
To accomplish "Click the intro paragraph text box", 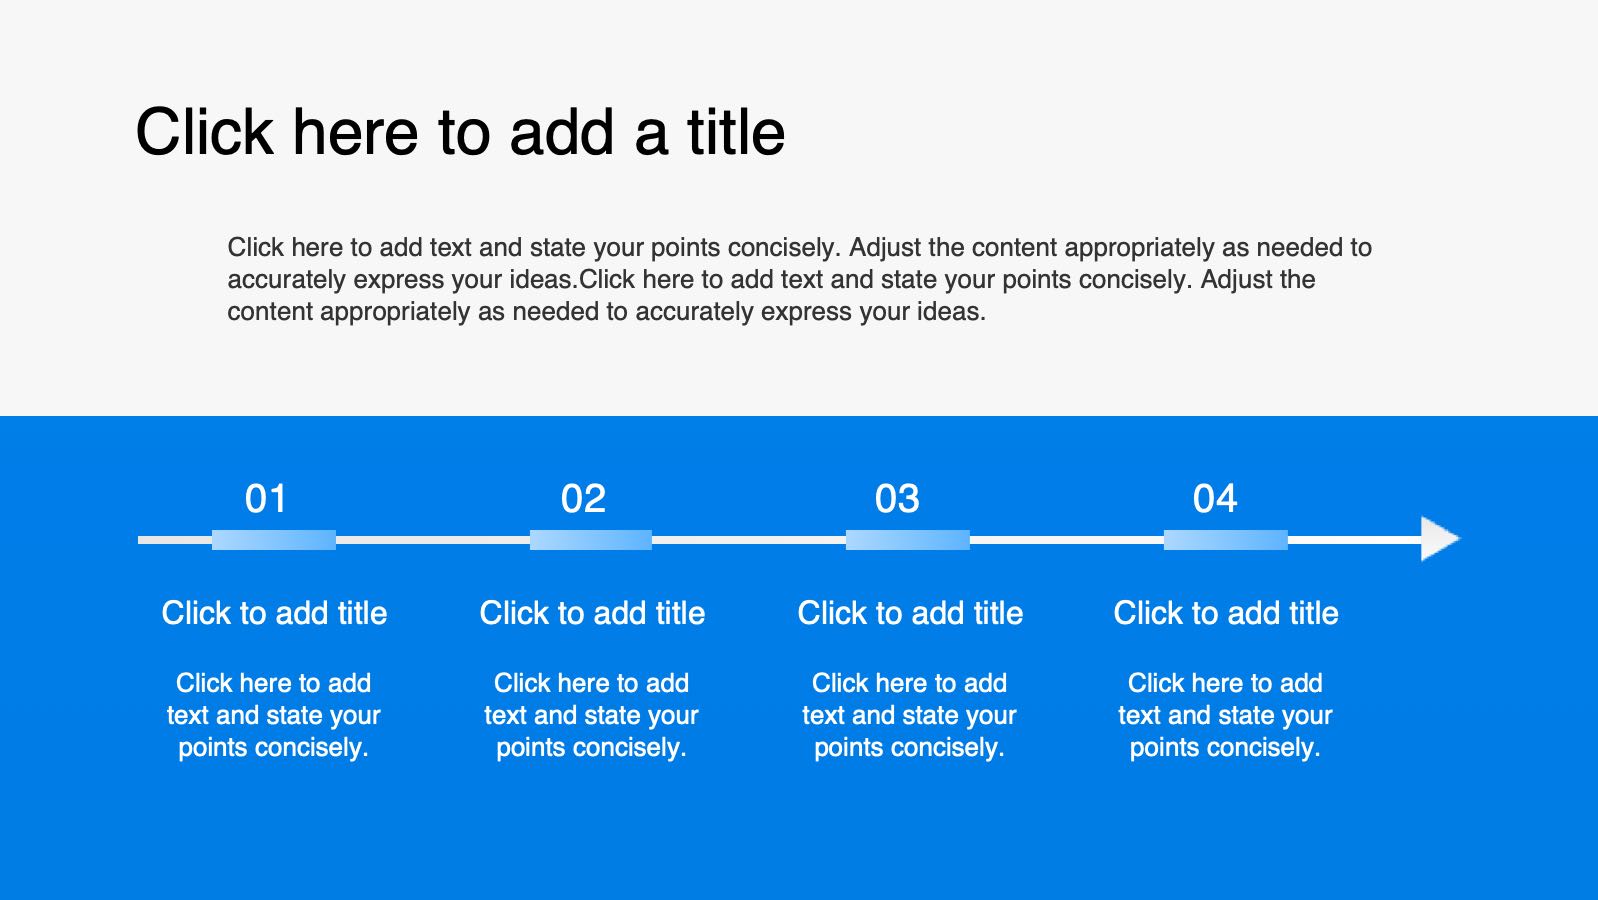I will (x=800, y=279).
